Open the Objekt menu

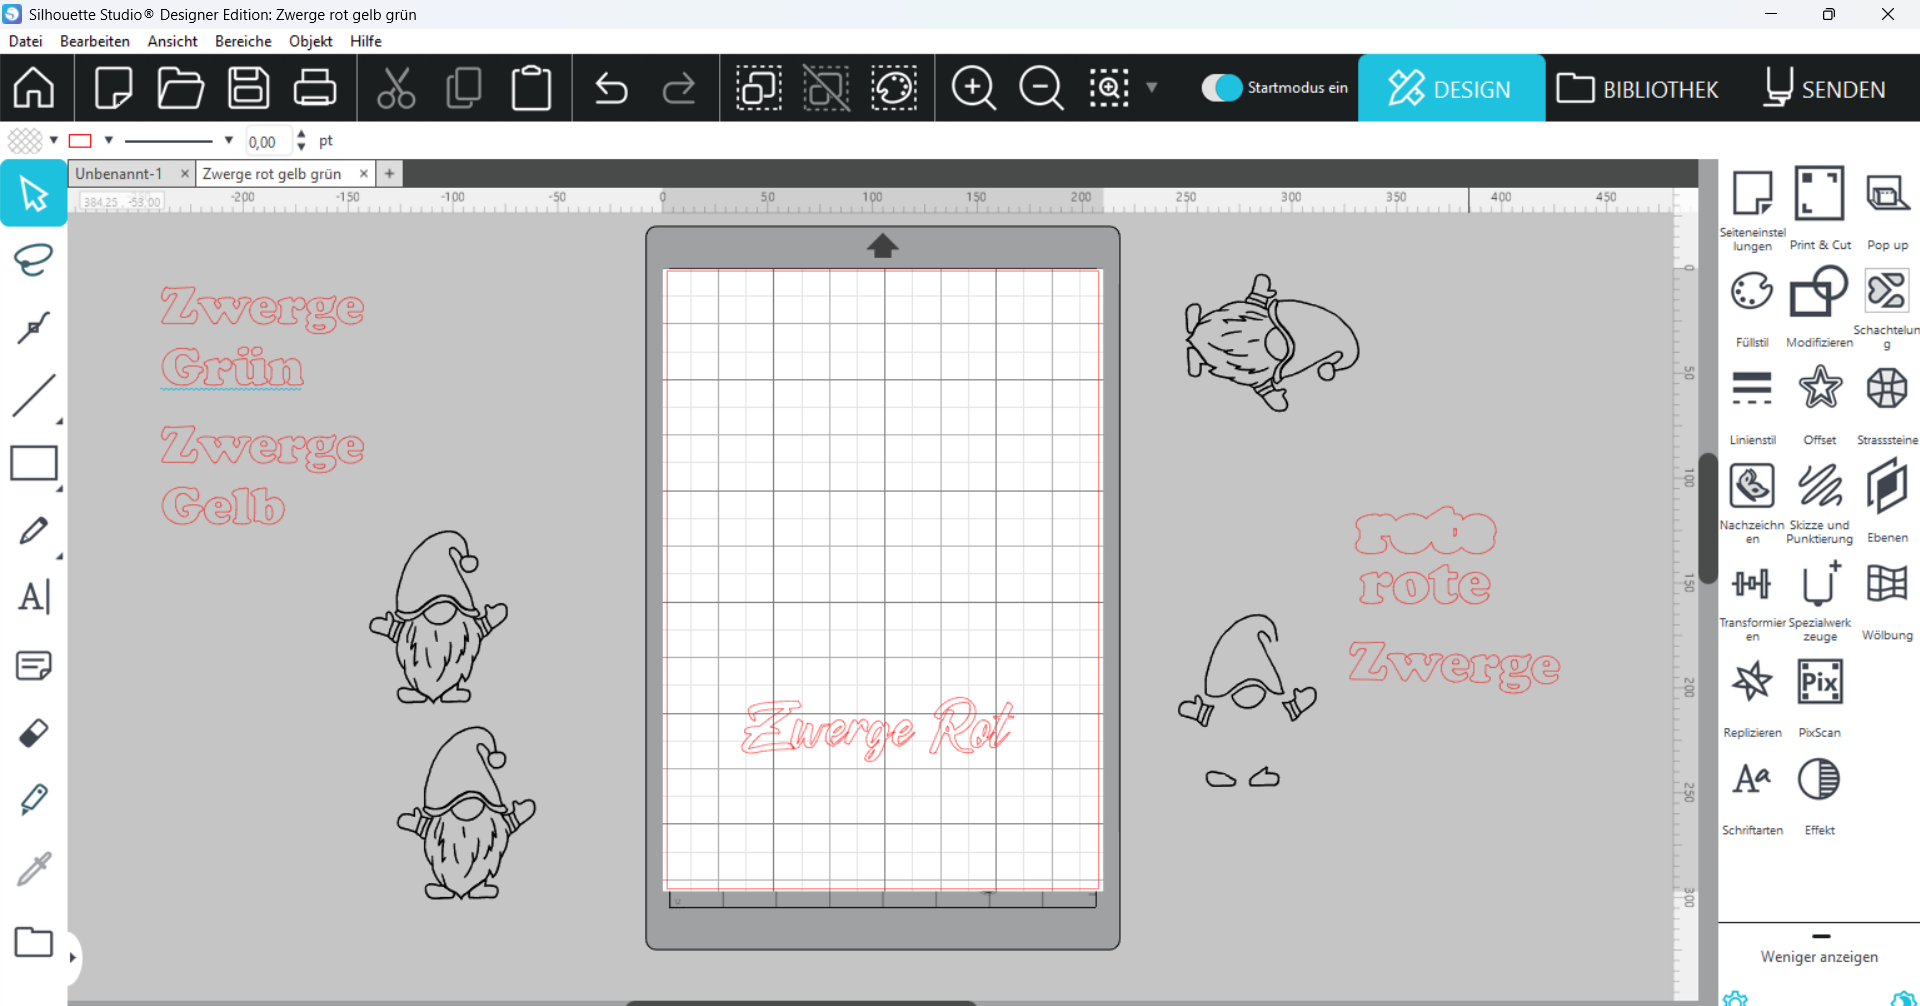tap(310, 41)
